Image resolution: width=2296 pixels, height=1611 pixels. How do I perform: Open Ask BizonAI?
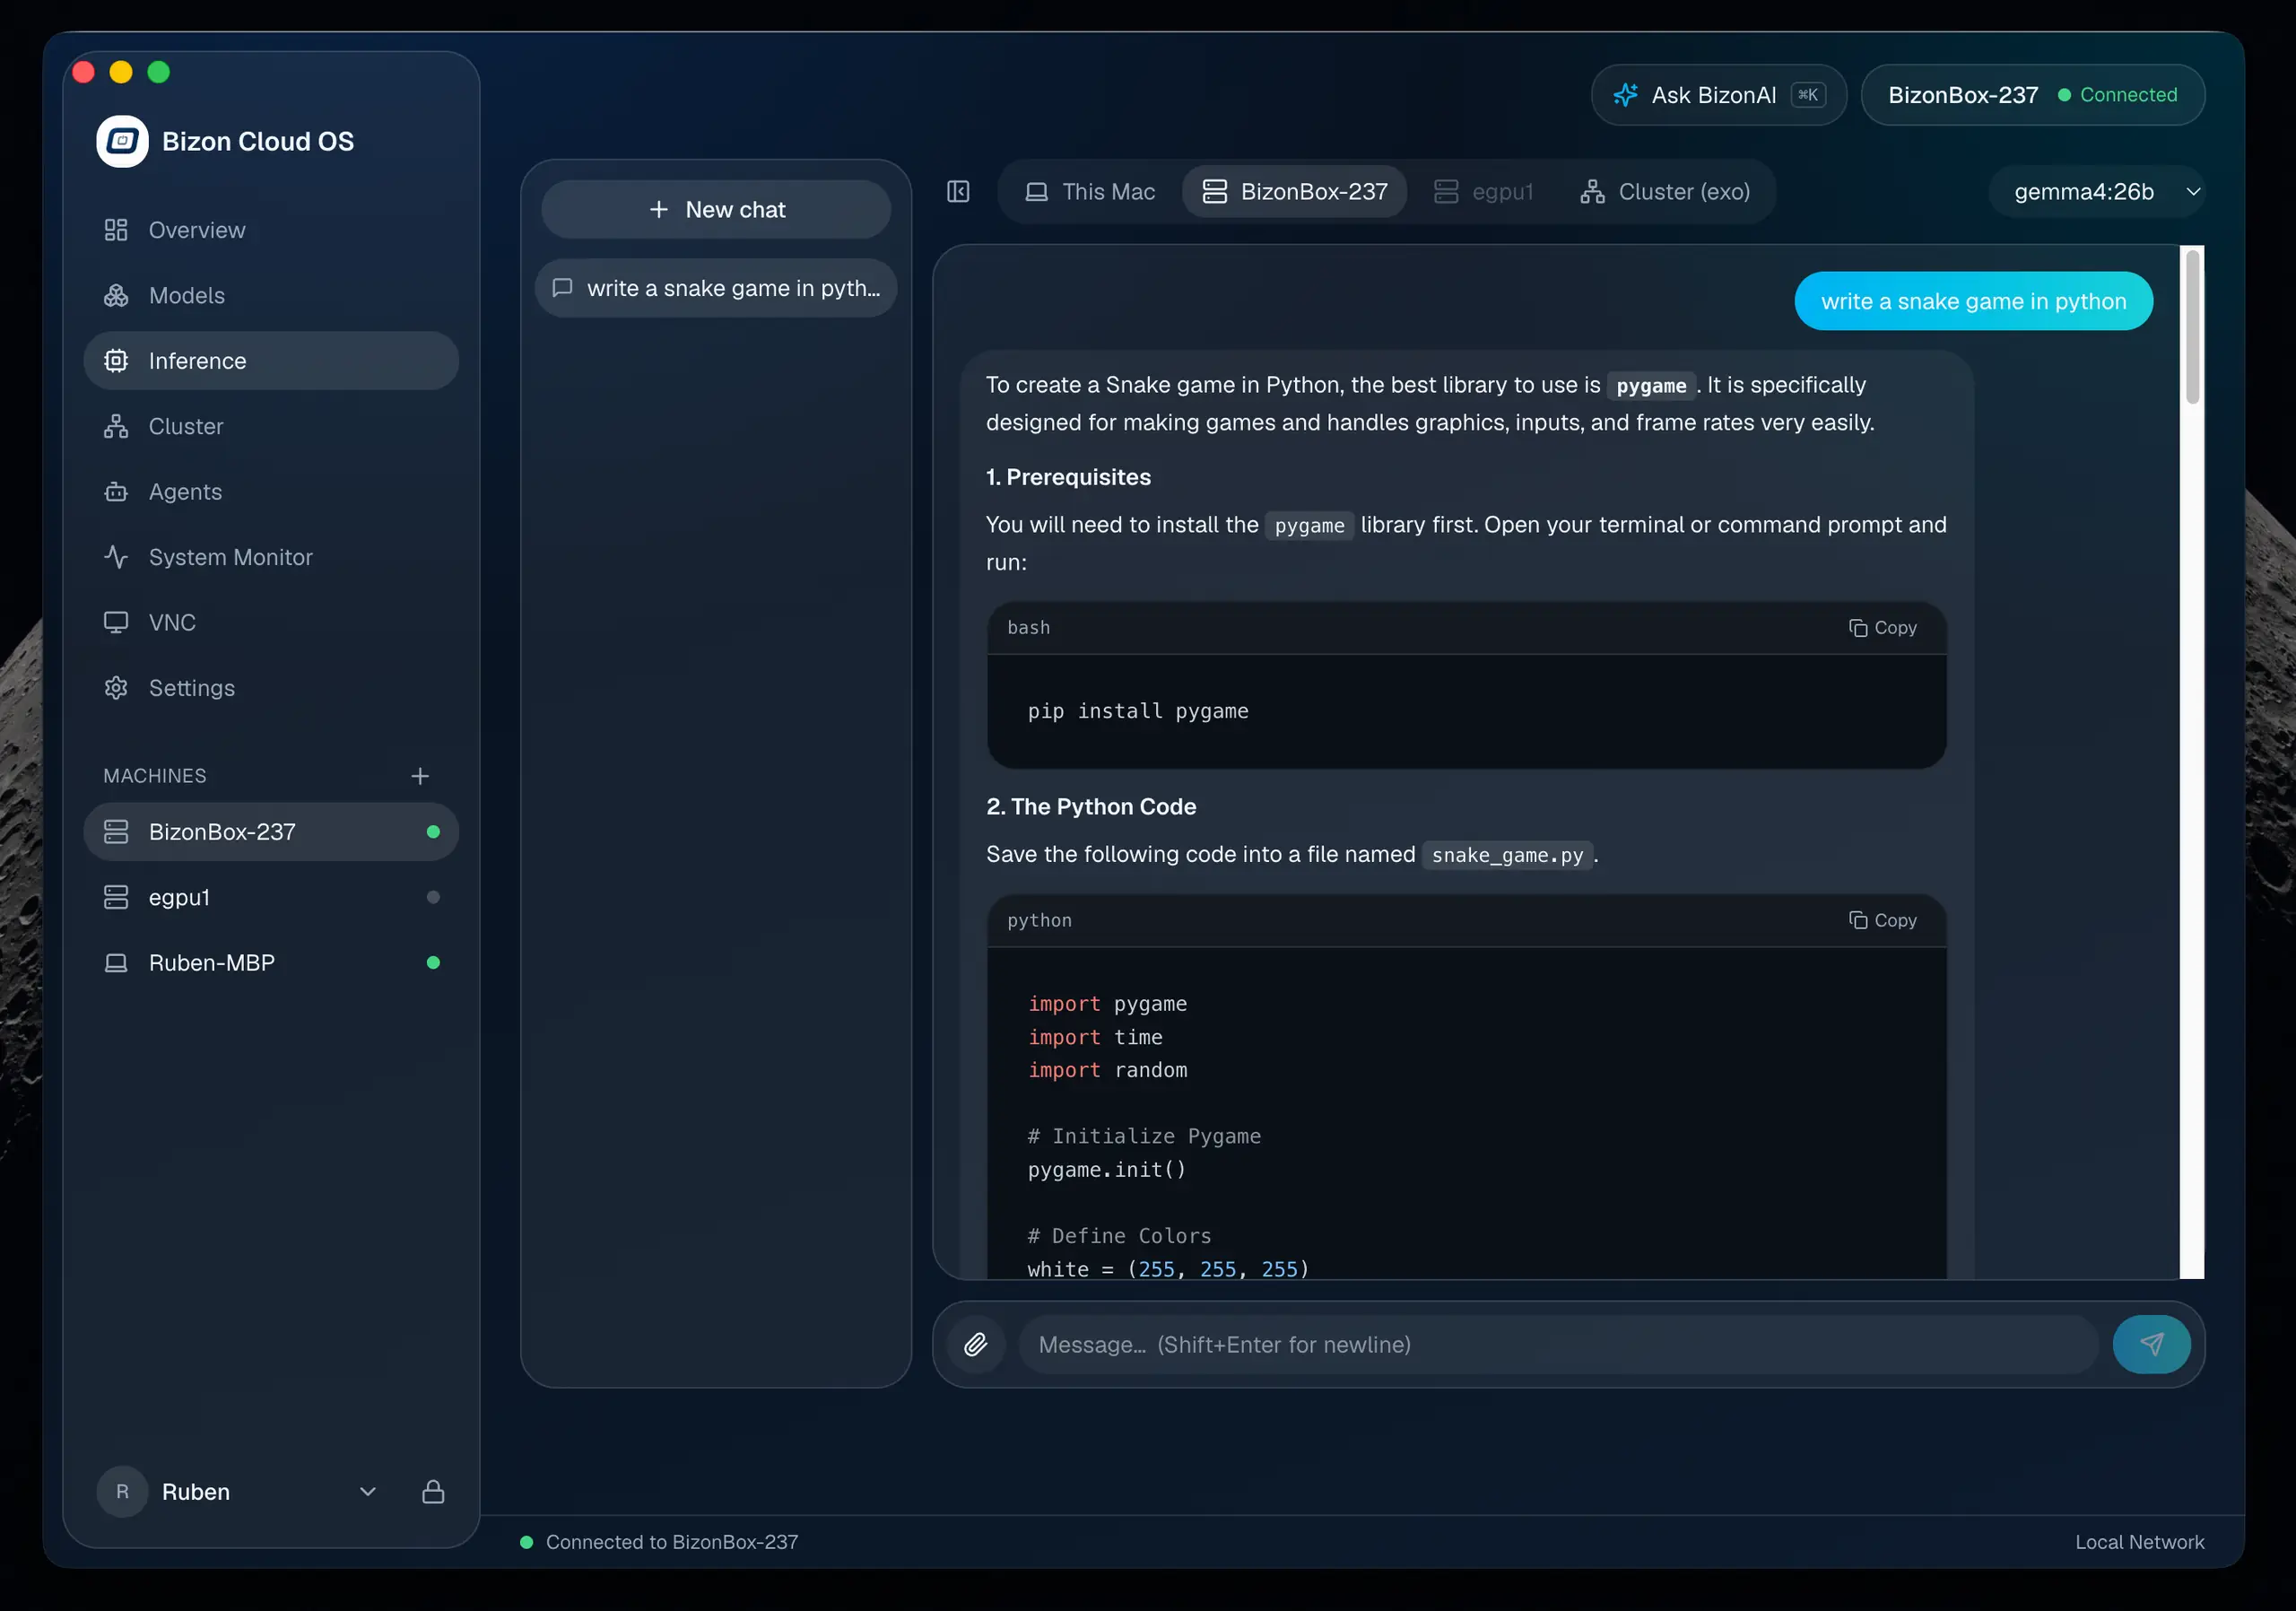[x=1718, y=95]
